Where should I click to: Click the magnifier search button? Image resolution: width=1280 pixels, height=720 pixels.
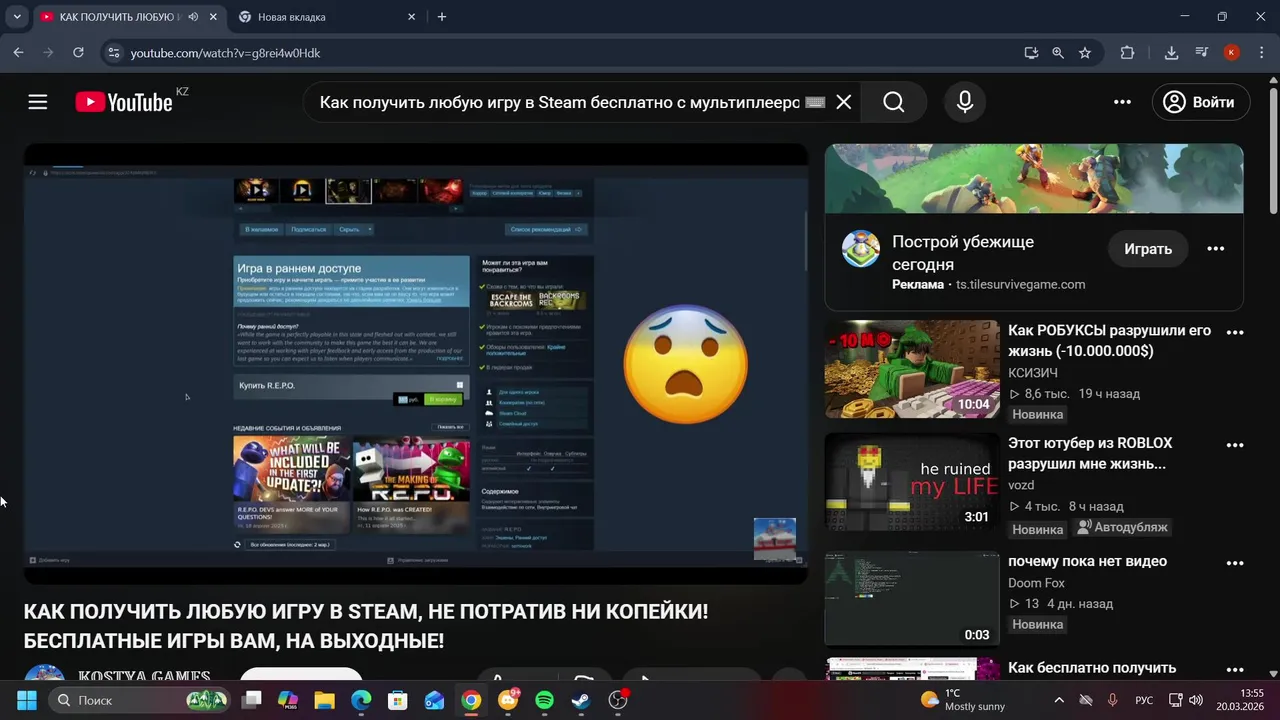pyautogui.click(x=894, y=102)
